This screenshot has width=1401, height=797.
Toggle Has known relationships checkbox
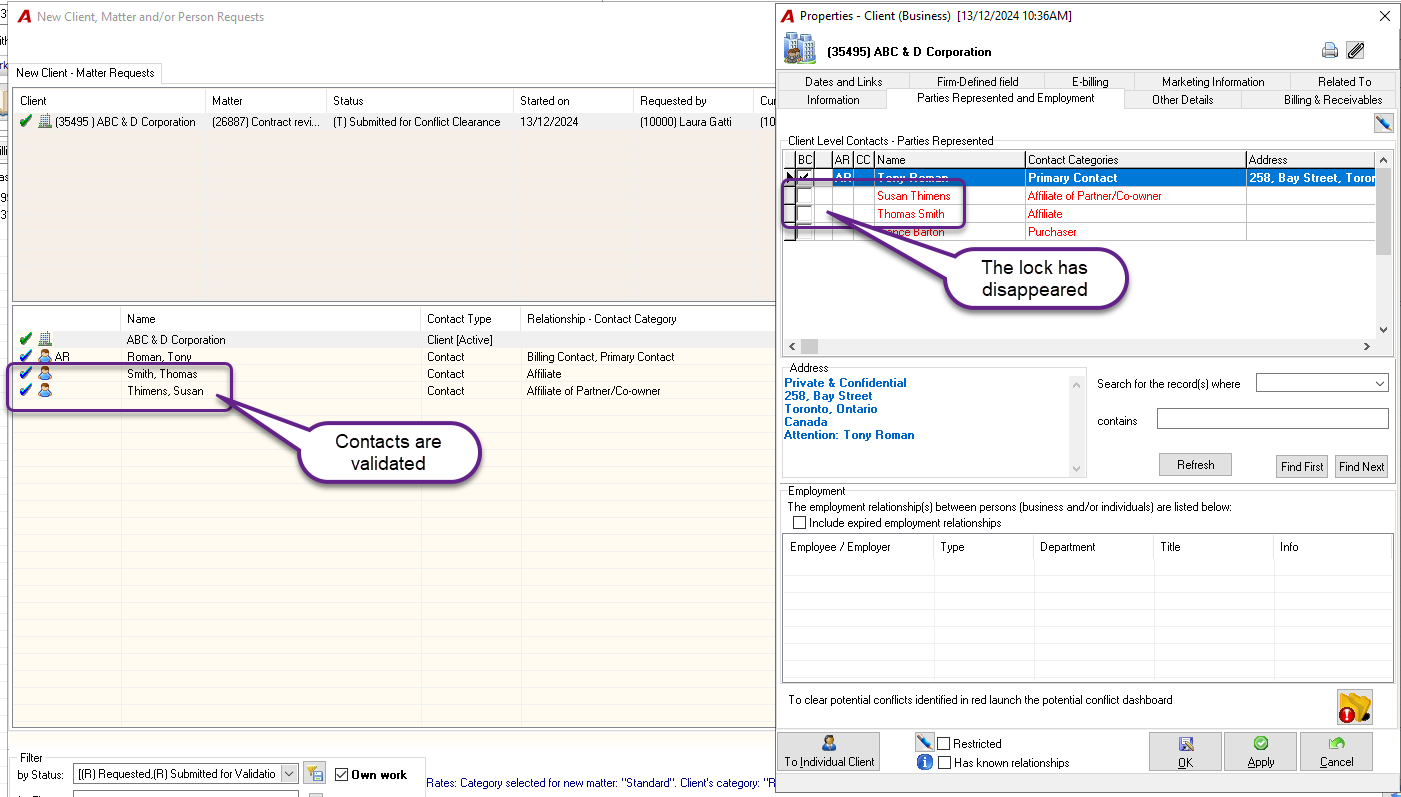point(943,762)
